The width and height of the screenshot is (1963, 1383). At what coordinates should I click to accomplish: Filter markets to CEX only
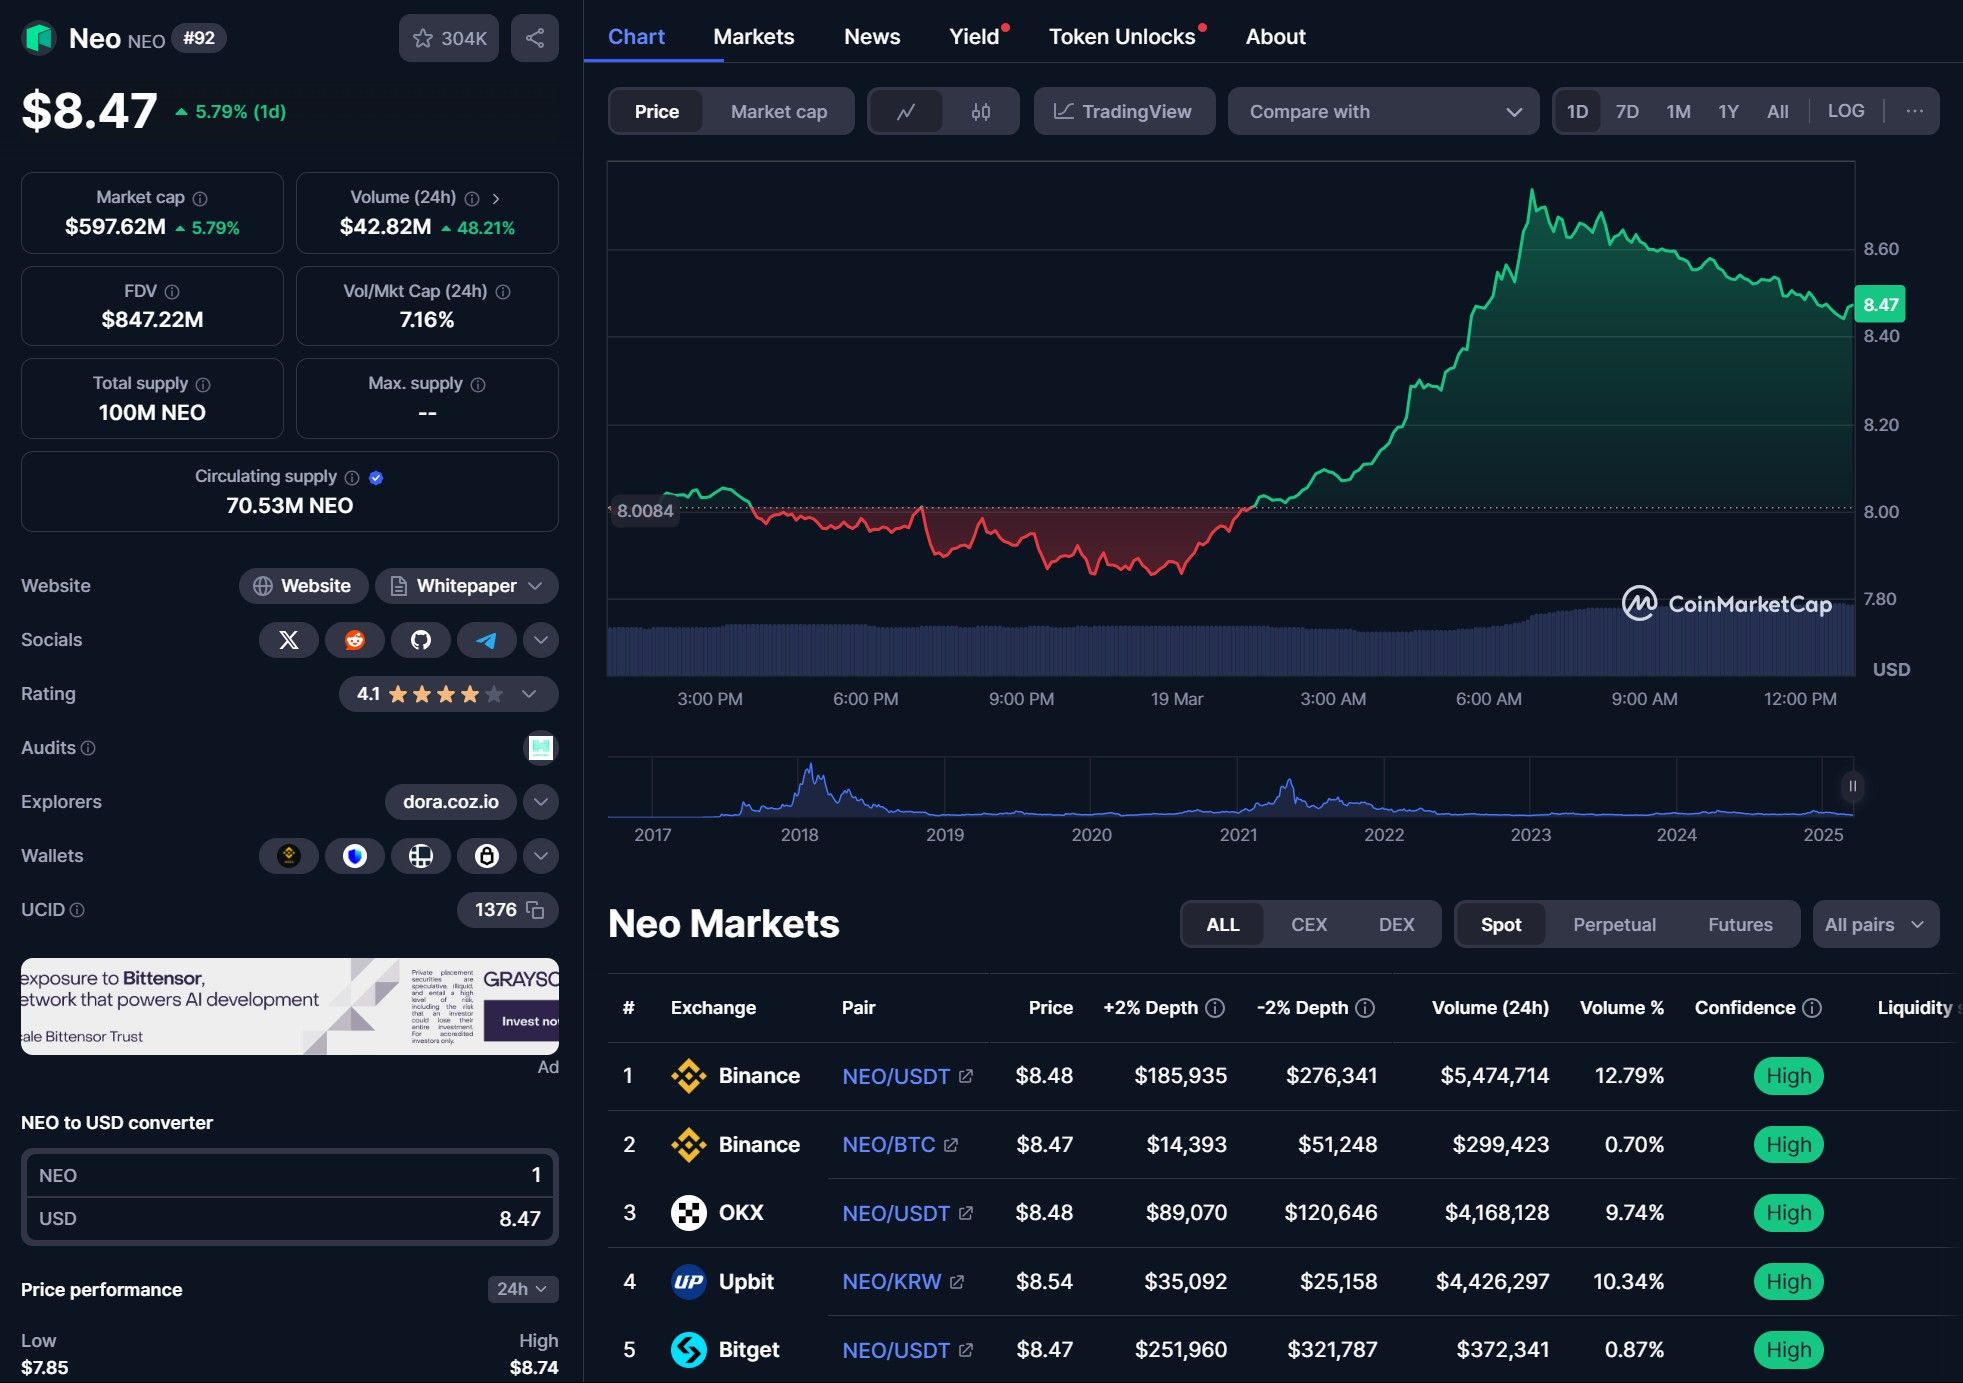pyautogui.click(x=1308, y=925)
